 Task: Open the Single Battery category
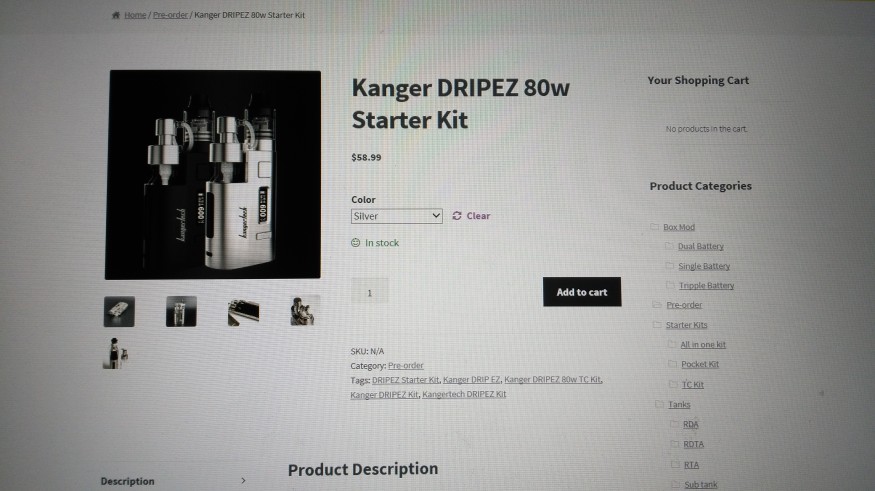pos(704,266)
